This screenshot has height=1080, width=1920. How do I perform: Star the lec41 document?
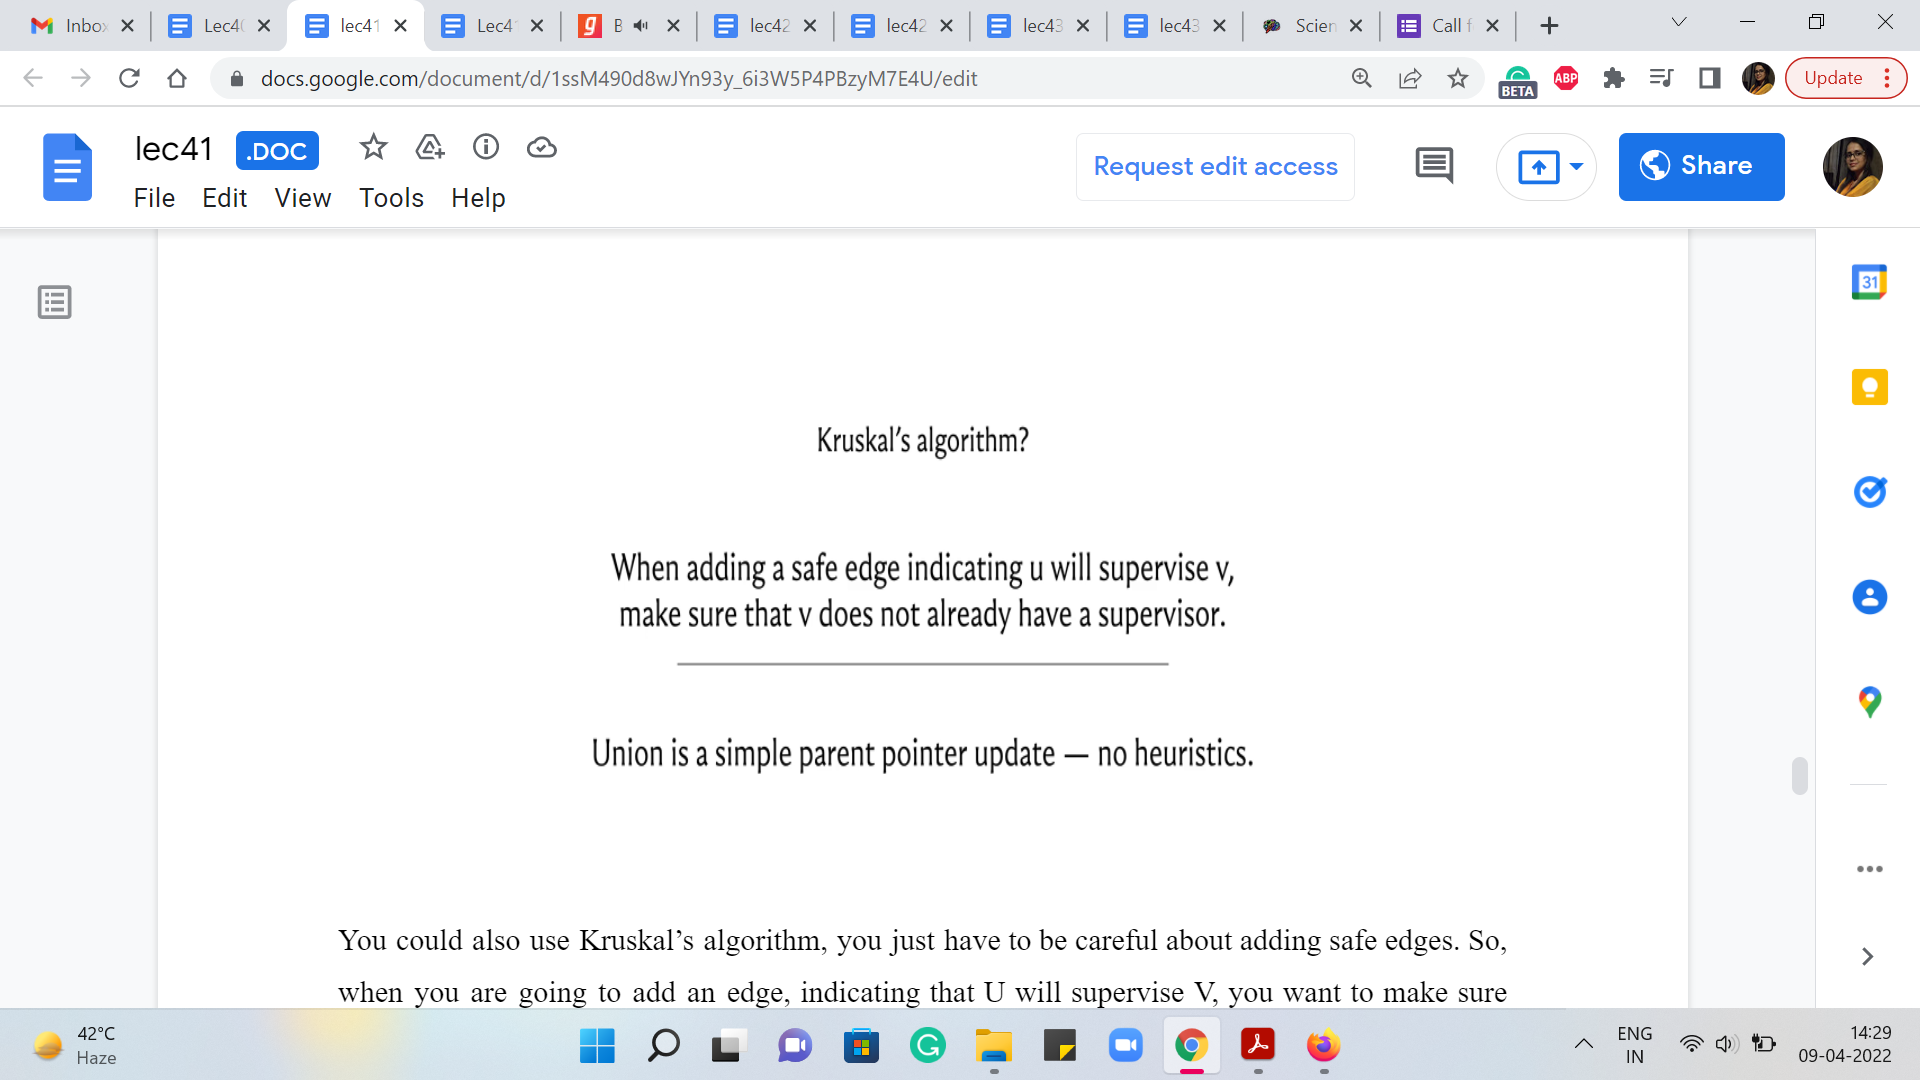(373, 148)
